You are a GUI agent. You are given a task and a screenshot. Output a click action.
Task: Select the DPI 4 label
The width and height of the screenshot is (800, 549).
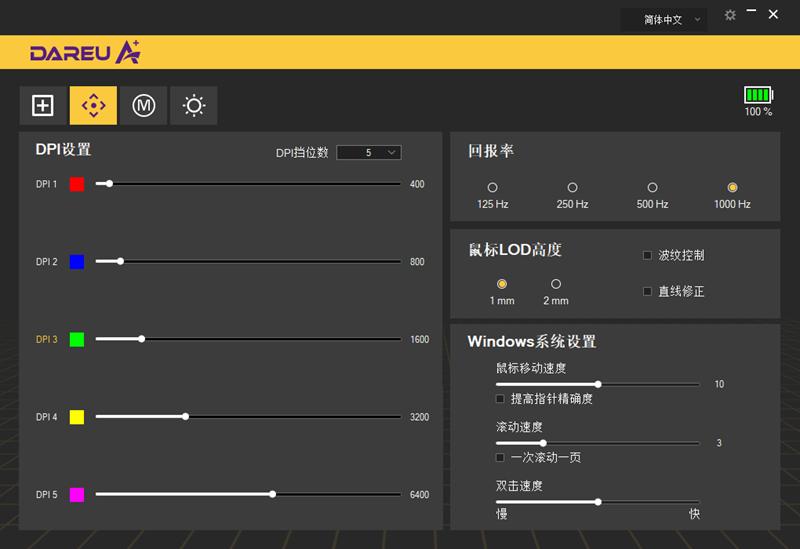(x=46, y=417)
